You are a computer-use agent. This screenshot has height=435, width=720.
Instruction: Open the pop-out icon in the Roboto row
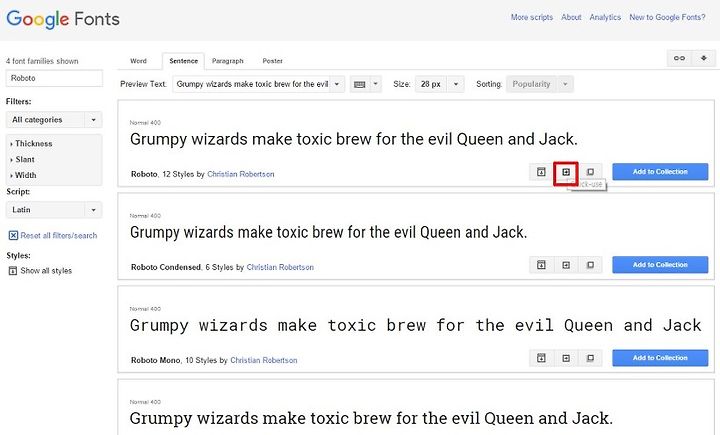click(x=541, y=172)
